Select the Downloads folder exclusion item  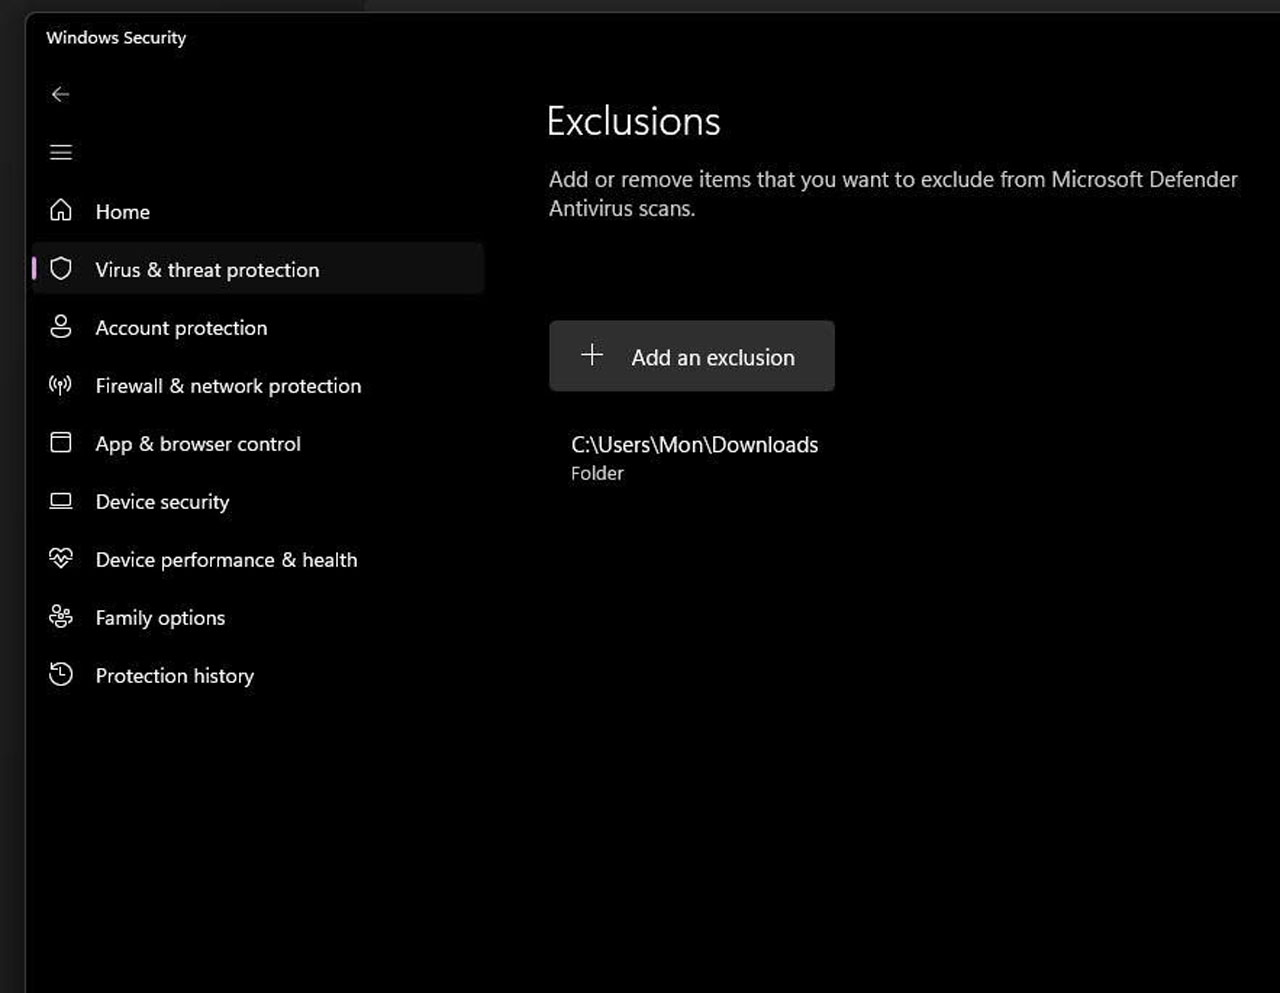coord(695,455)
